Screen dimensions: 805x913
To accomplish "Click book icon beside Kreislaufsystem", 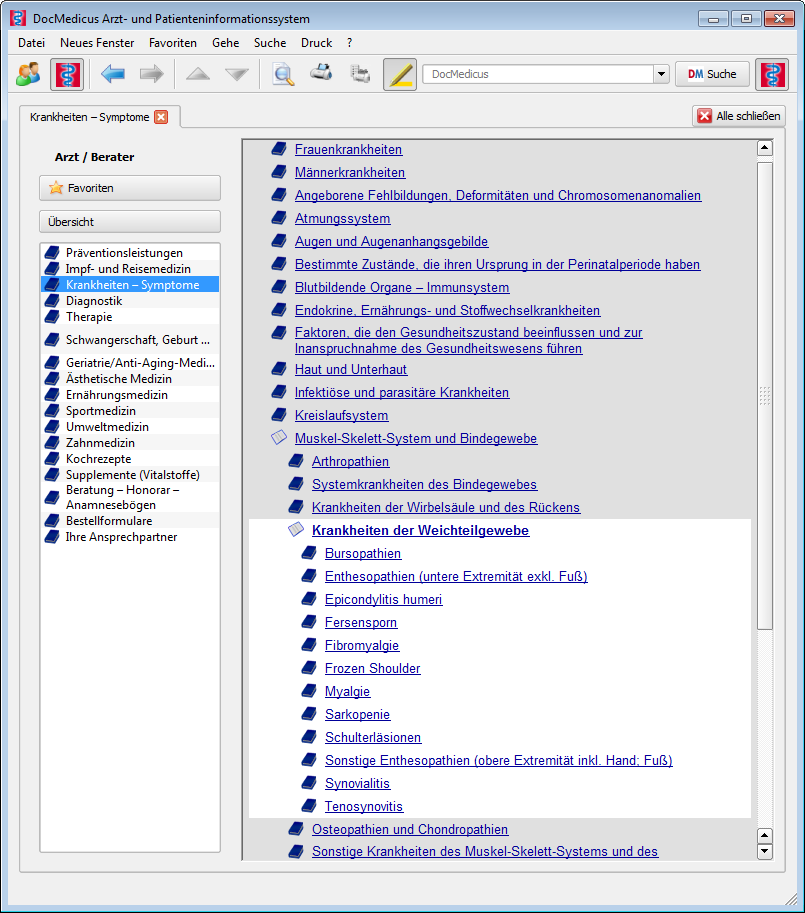I will [279, 415].
